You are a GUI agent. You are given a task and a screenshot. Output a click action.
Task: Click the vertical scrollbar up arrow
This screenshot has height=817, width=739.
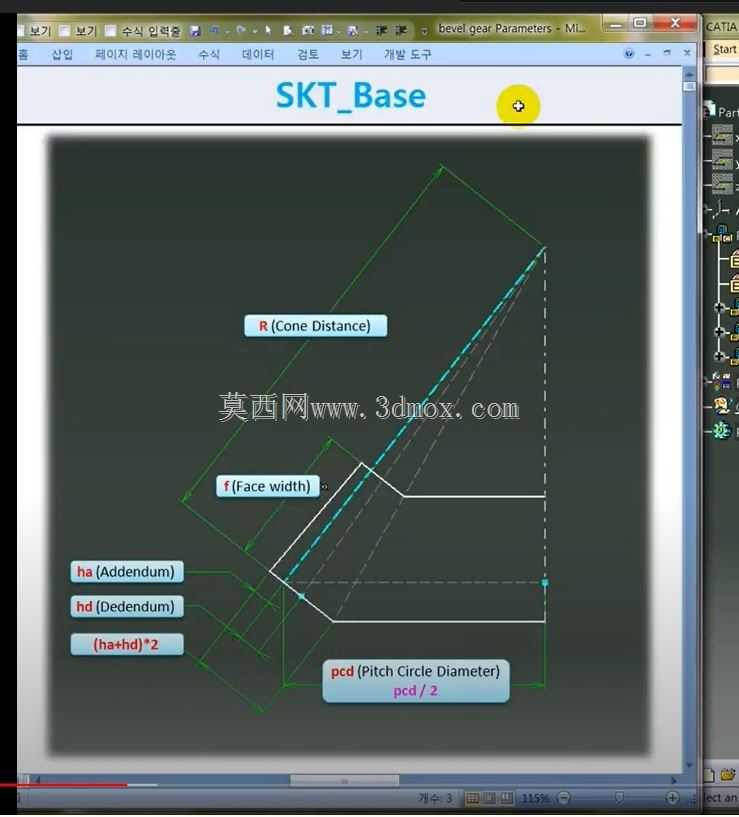pyautogui.click(x=689, y=73)
